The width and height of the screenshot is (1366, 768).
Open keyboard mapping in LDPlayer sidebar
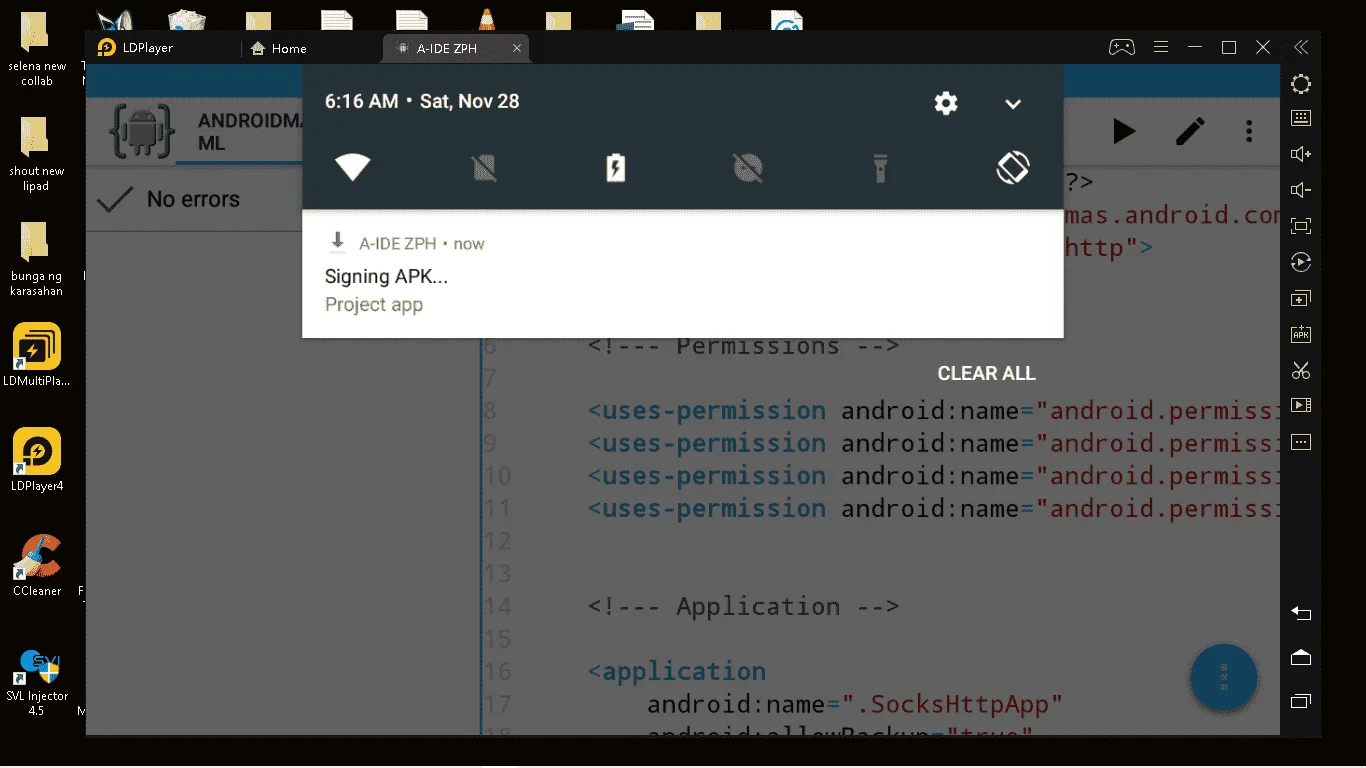pyautogui.click(x=1301, y=118)
